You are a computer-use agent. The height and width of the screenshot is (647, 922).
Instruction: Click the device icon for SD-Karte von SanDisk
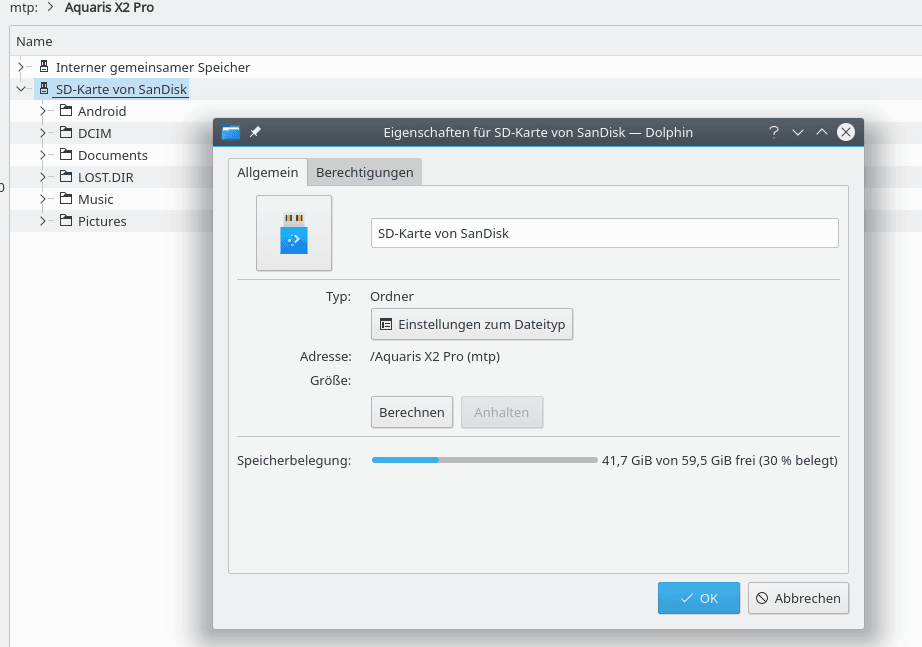[x=44, y=89]
